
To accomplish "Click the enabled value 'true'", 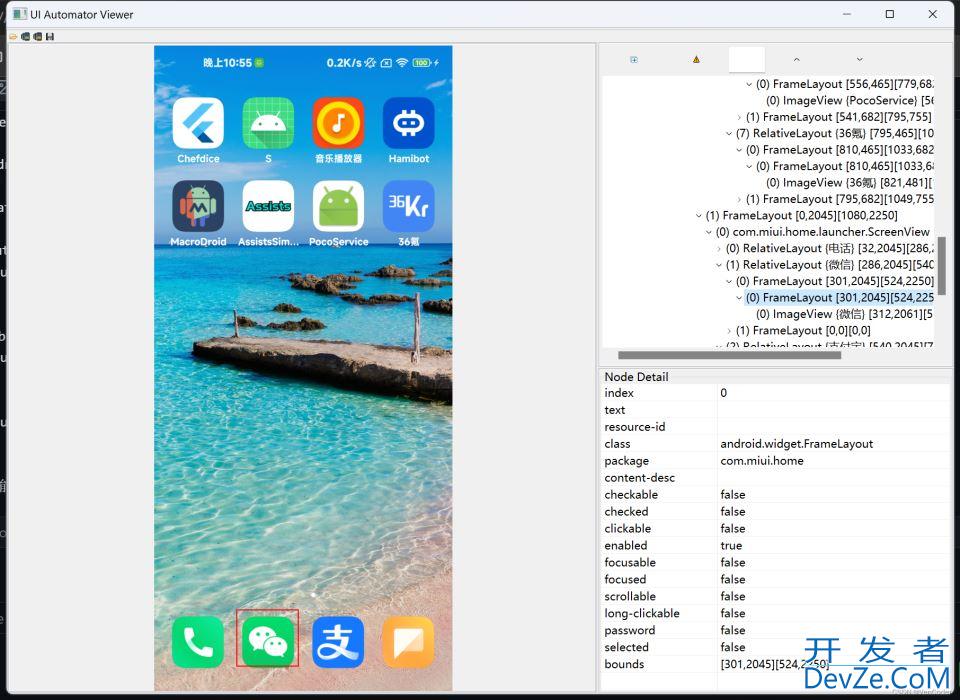I will coord(731,546).
